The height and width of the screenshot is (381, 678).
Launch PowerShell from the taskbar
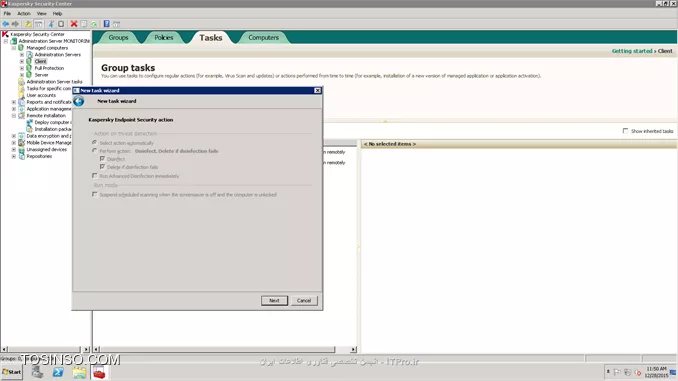[58, 372]
